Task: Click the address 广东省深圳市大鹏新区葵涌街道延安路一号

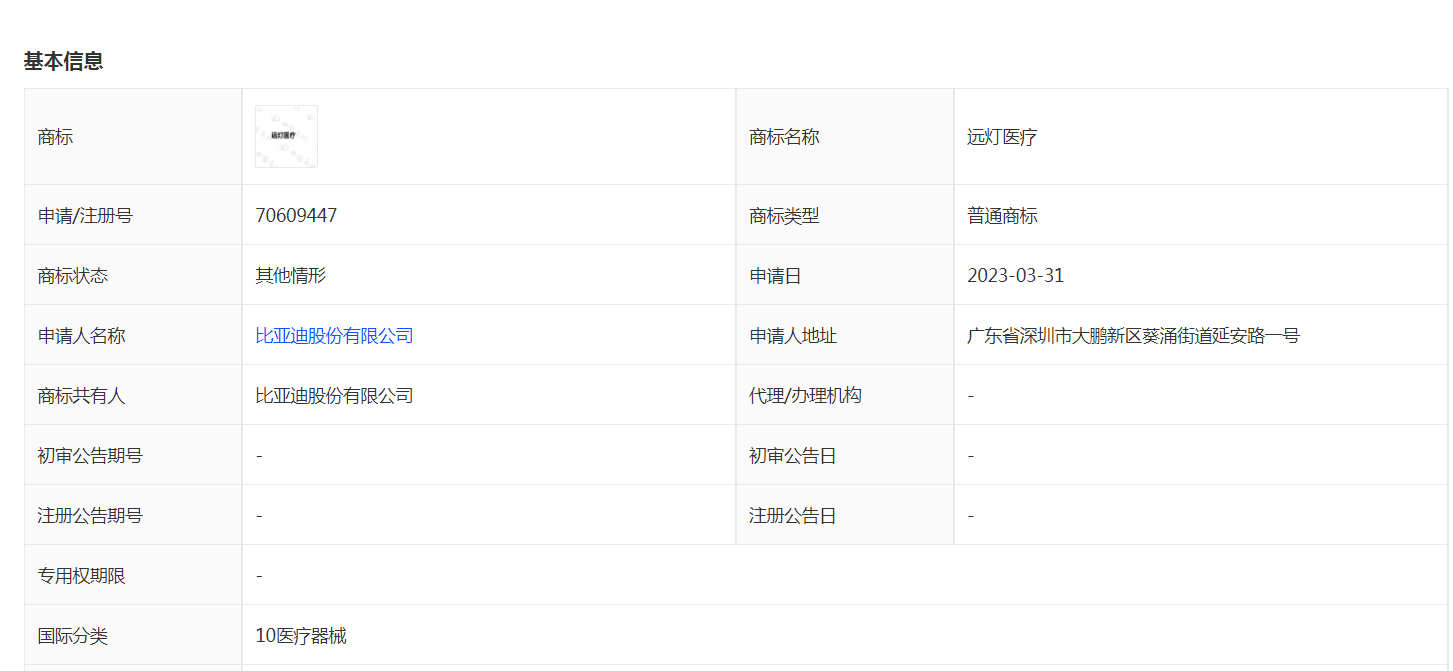Action: [x=1133, y=336]
